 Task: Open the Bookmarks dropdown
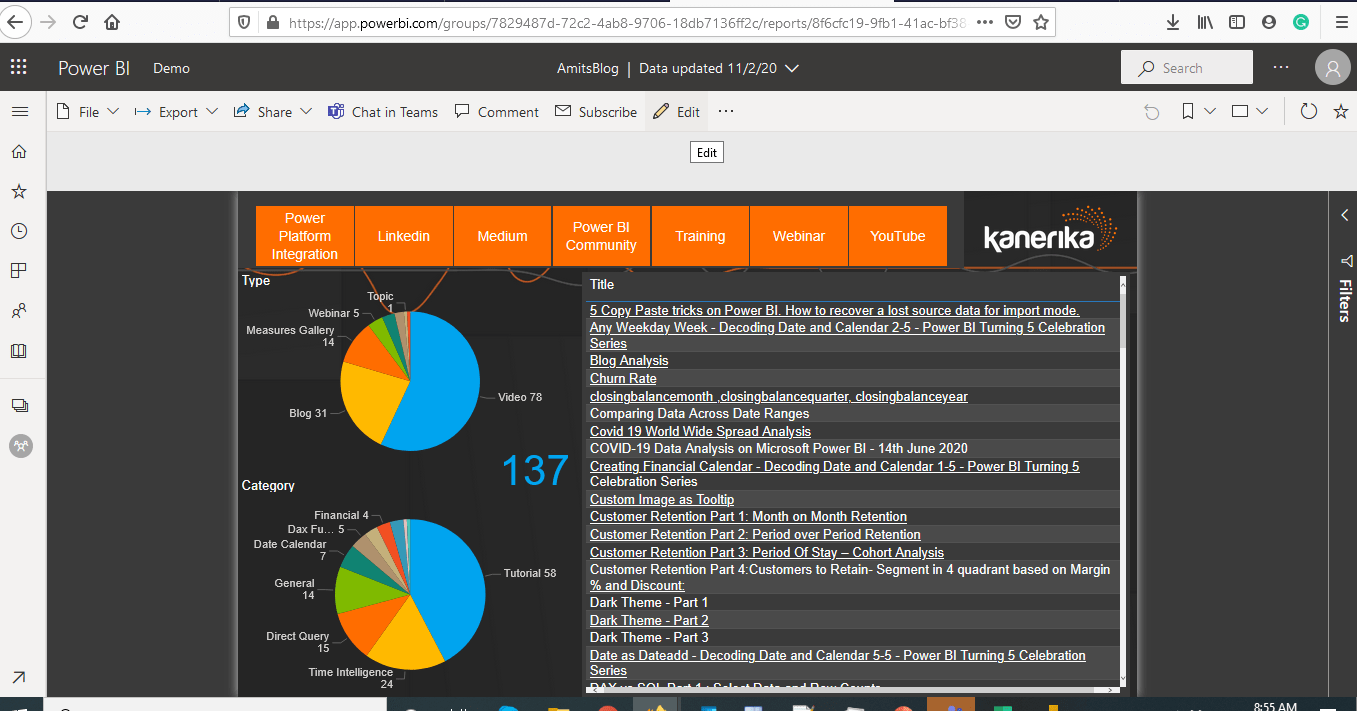tap(1198, 111)
